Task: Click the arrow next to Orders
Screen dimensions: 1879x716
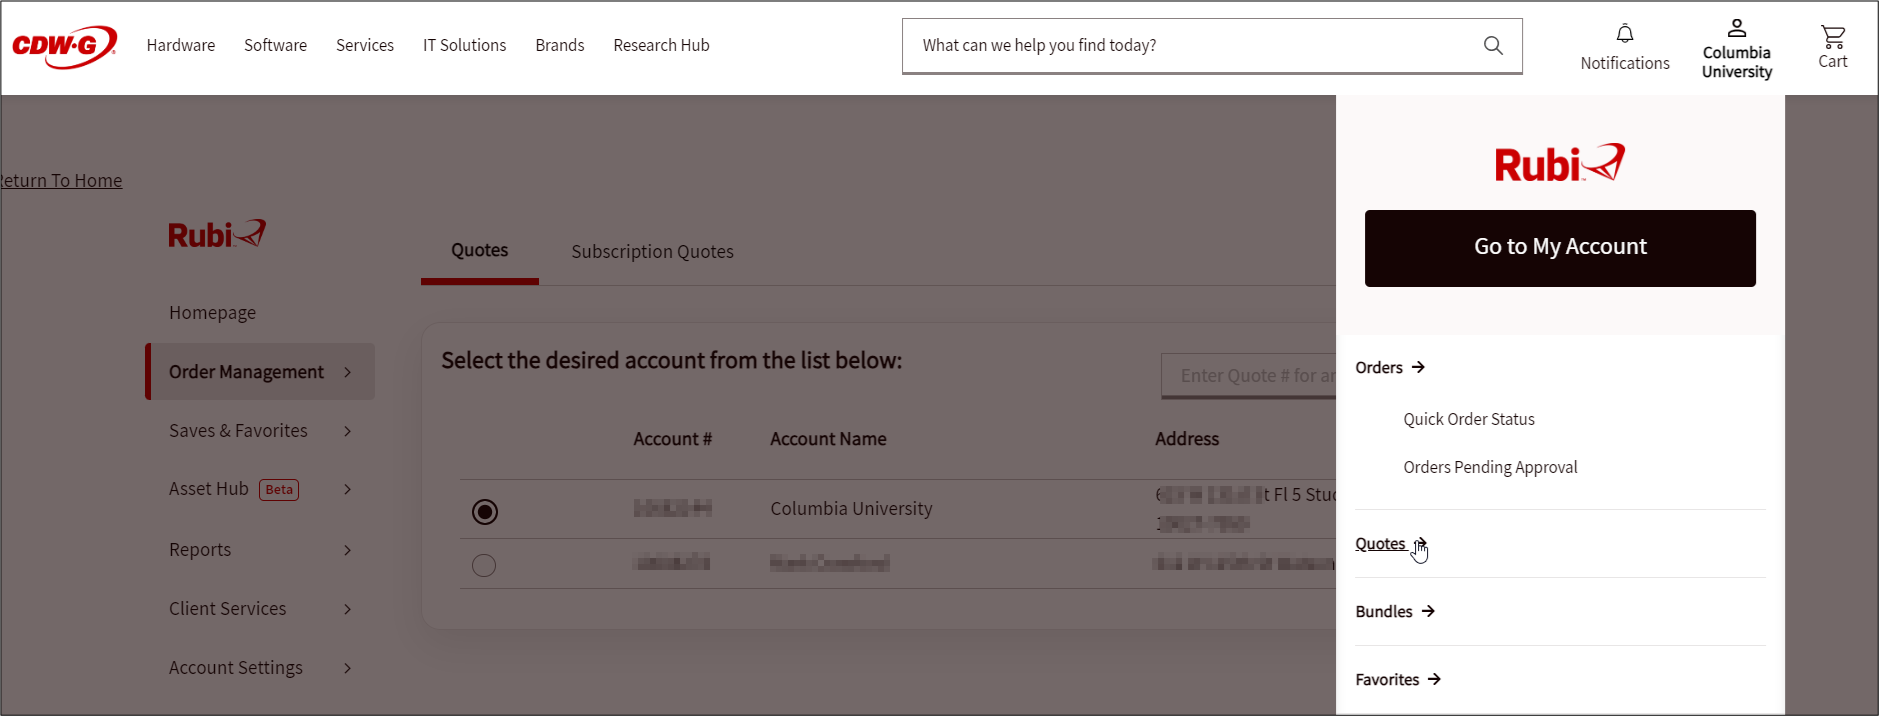Action: click(1418, 367)
